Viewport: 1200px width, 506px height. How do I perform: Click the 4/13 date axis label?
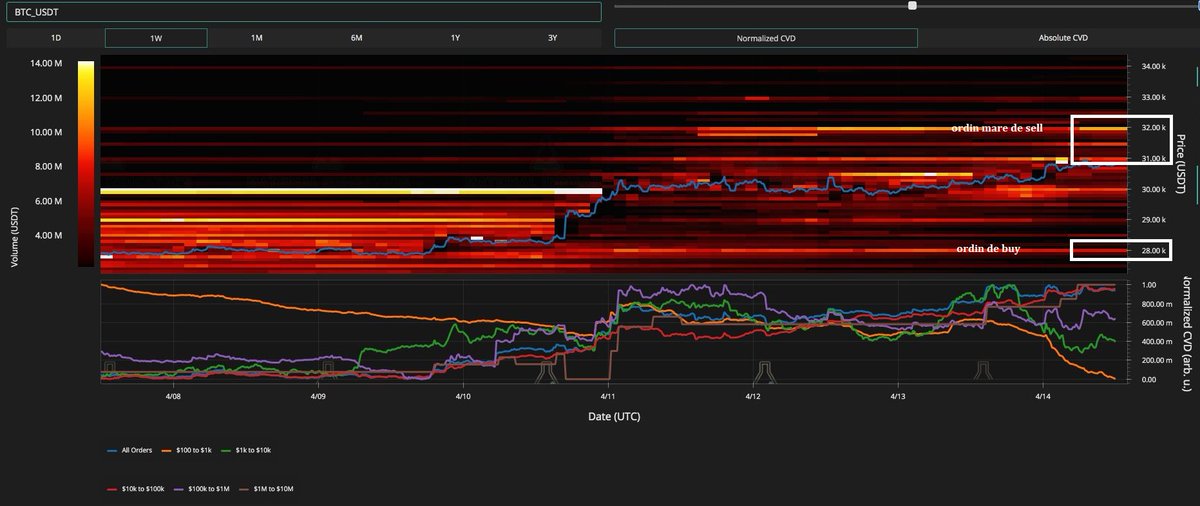[x=898, y=395]
